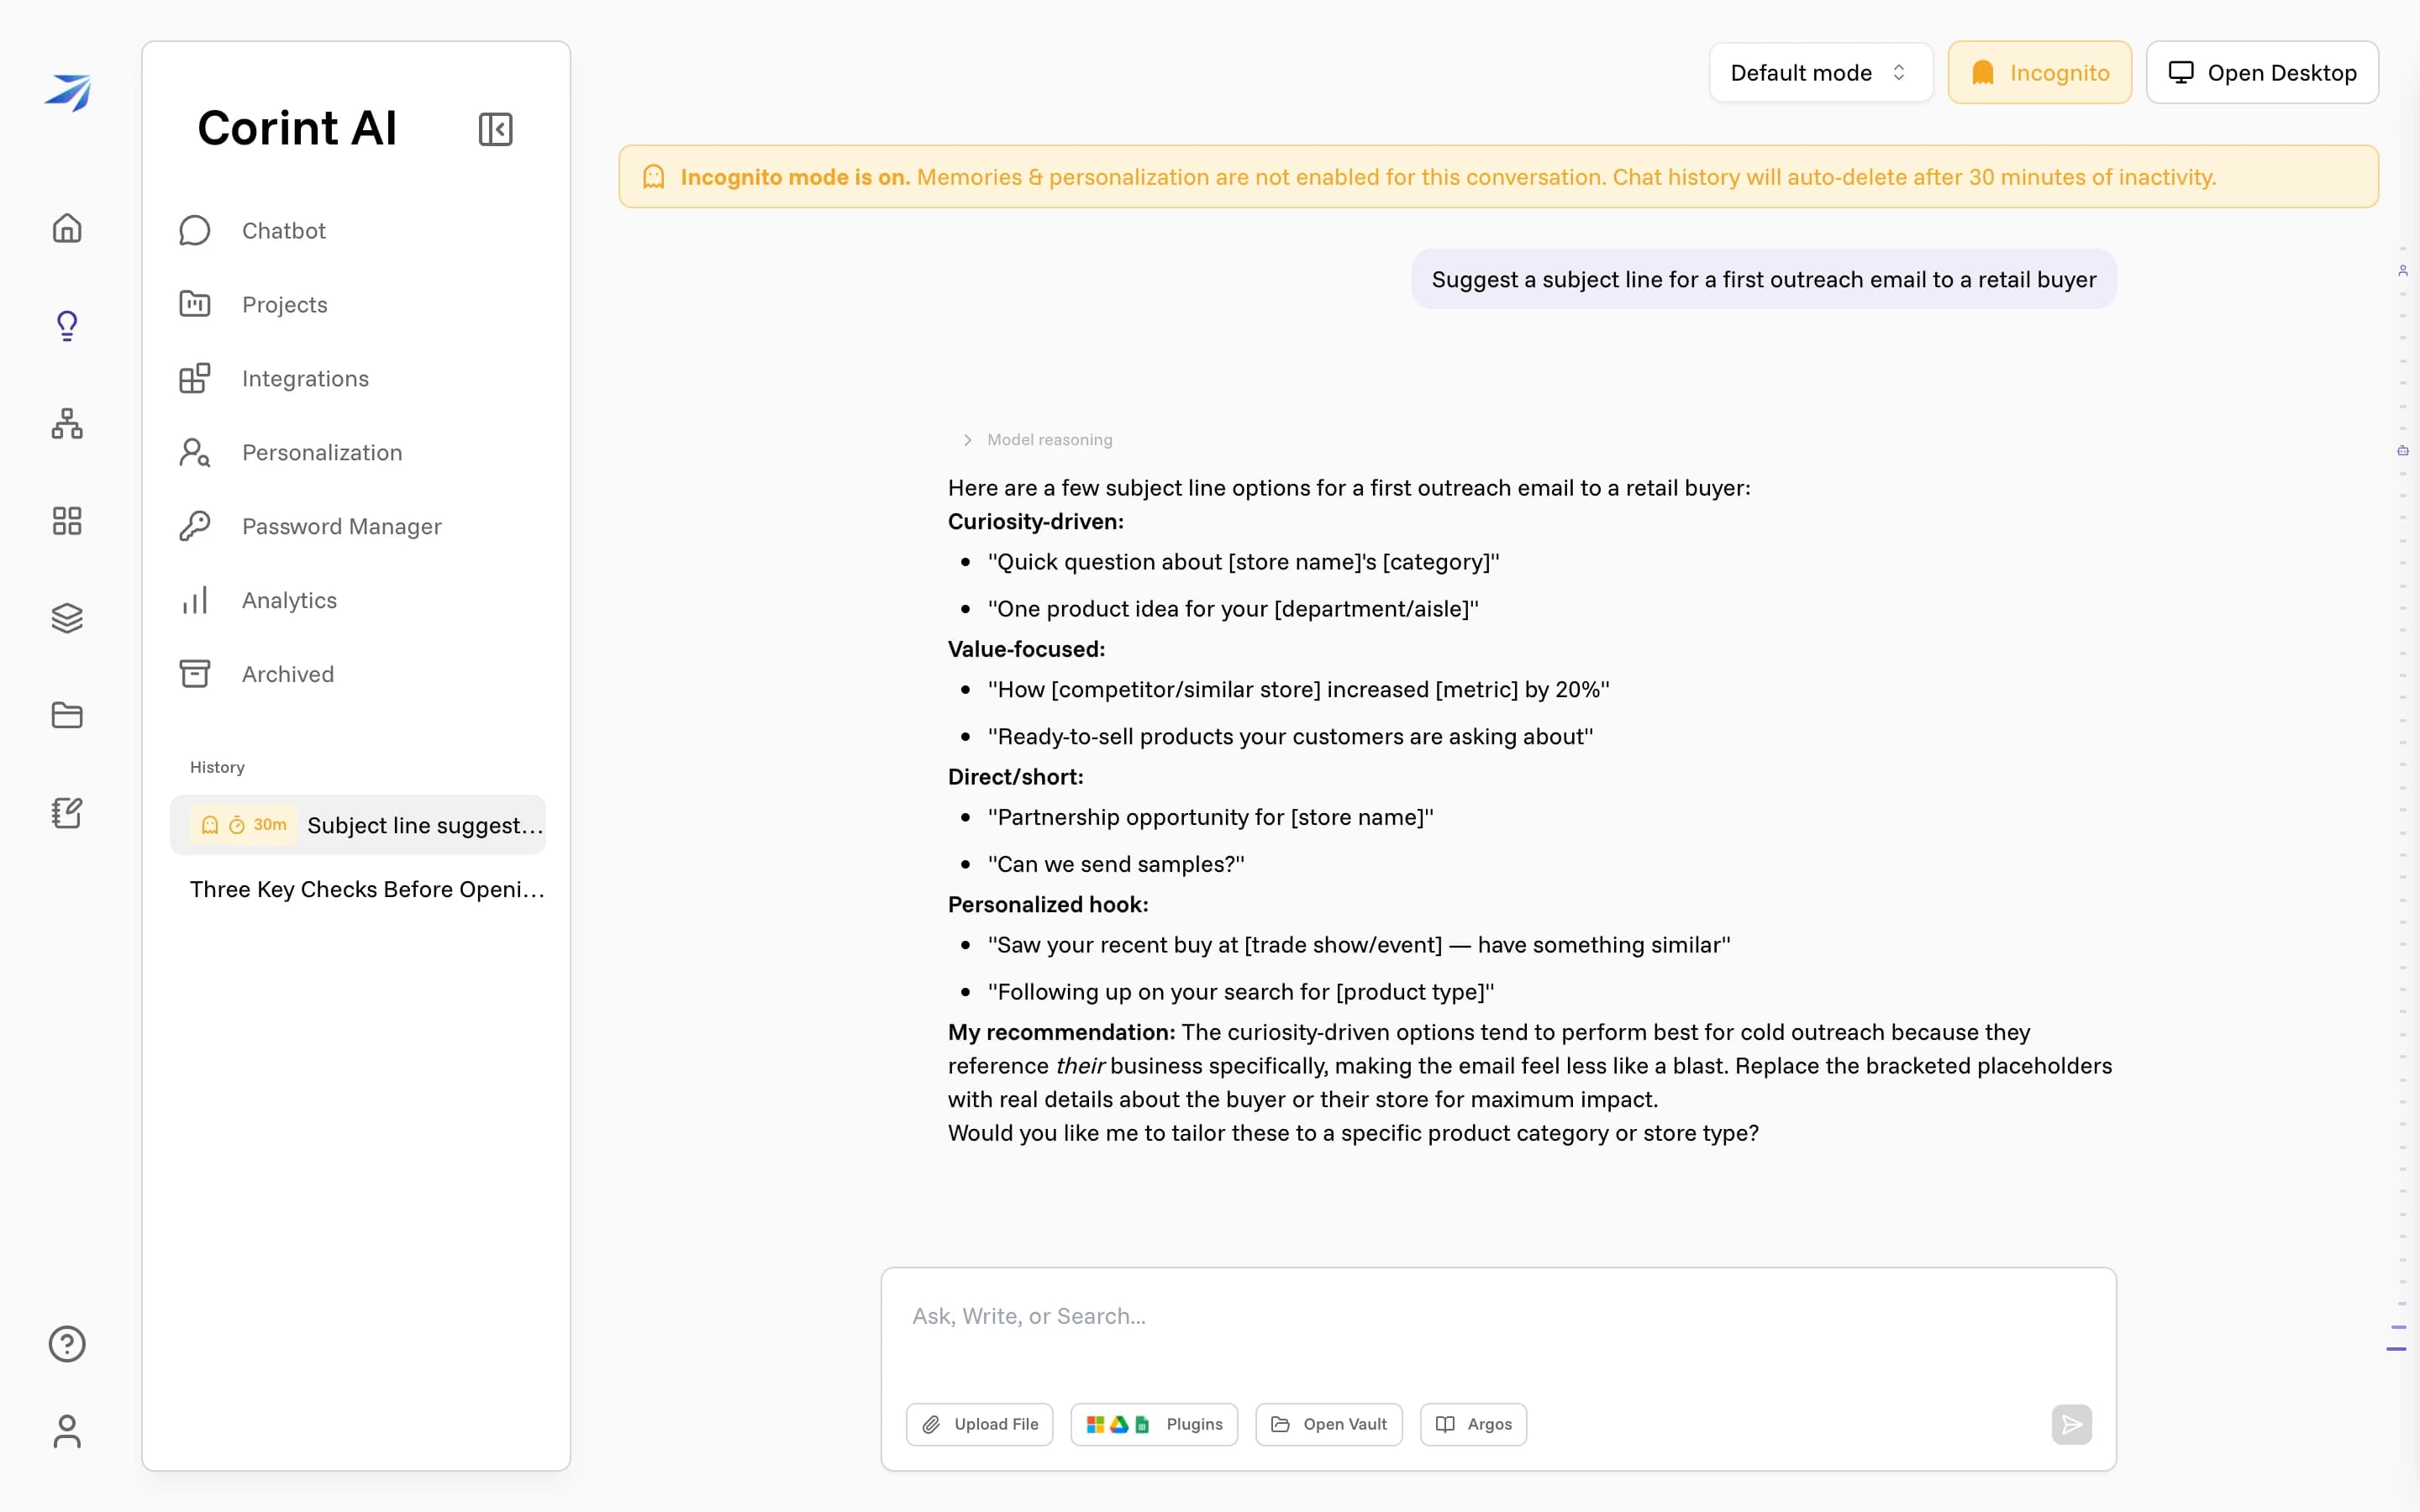Click the conversation minimap scroll marker at bottom right

coord(2396,1349)
